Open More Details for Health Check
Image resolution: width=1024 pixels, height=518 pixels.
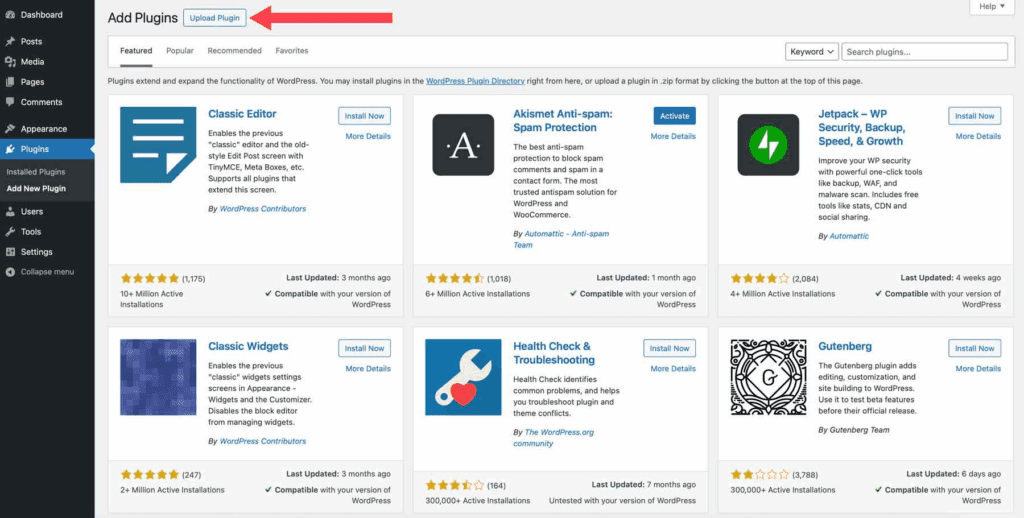tap(673, 369)
